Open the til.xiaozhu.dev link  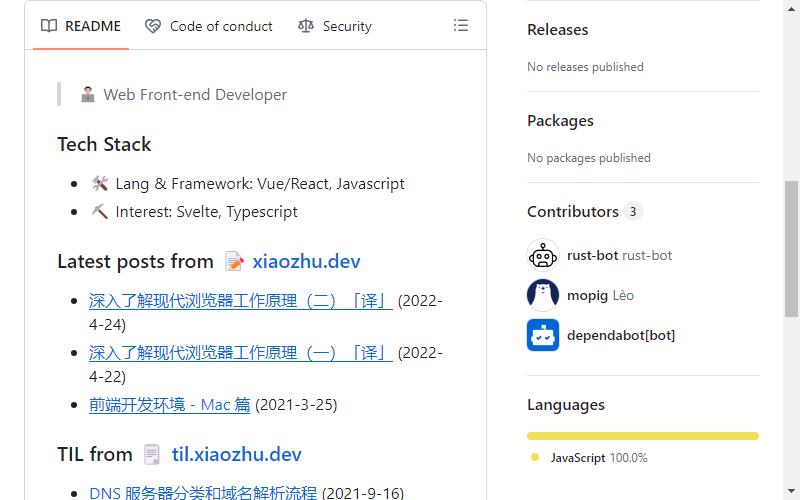click(x=236, y=454)
